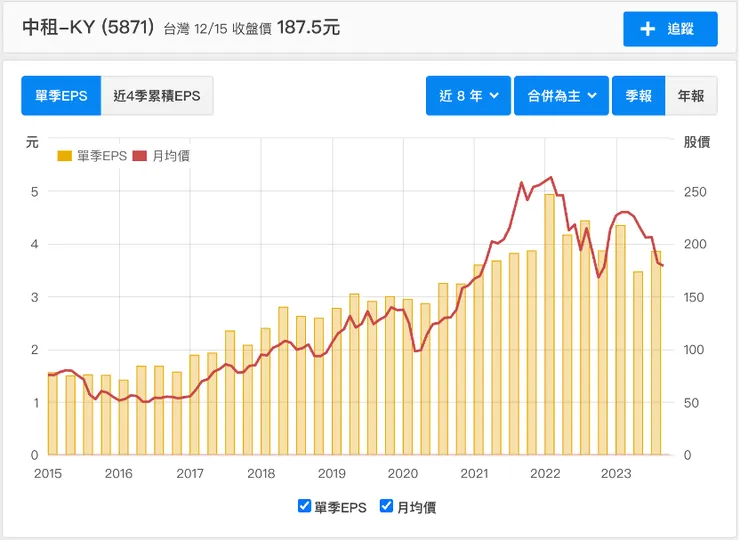Open the 近 8 年 range dropdown
Screen dimensions: 740x541
pos(468,96)
